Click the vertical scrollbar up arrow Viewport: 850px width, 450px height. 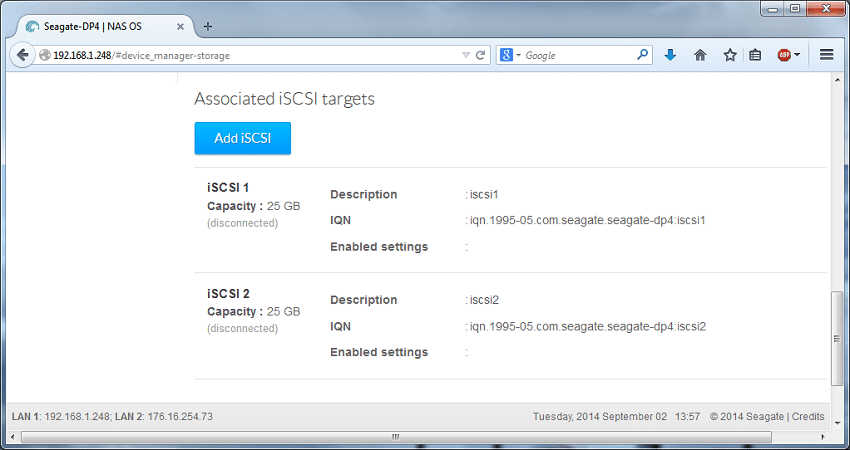[x=838, y=80]
